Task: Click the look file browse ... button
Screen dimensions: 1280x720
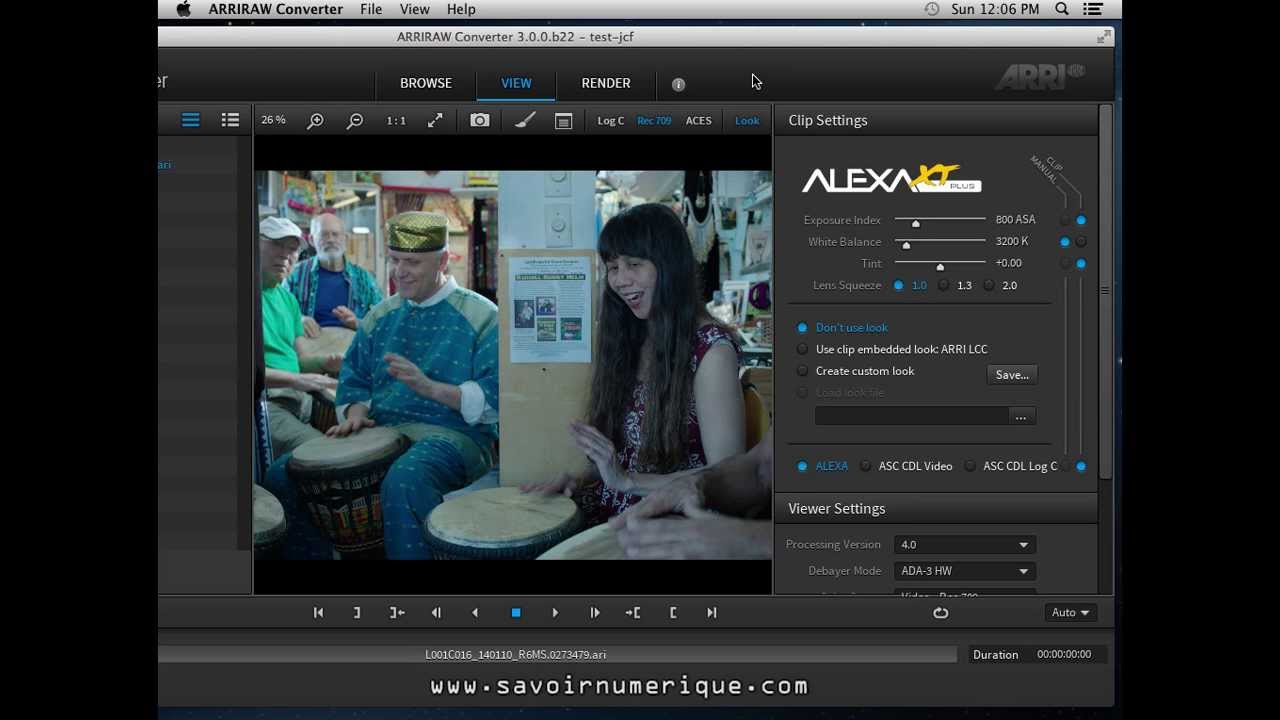Action: coord(1021,417)
